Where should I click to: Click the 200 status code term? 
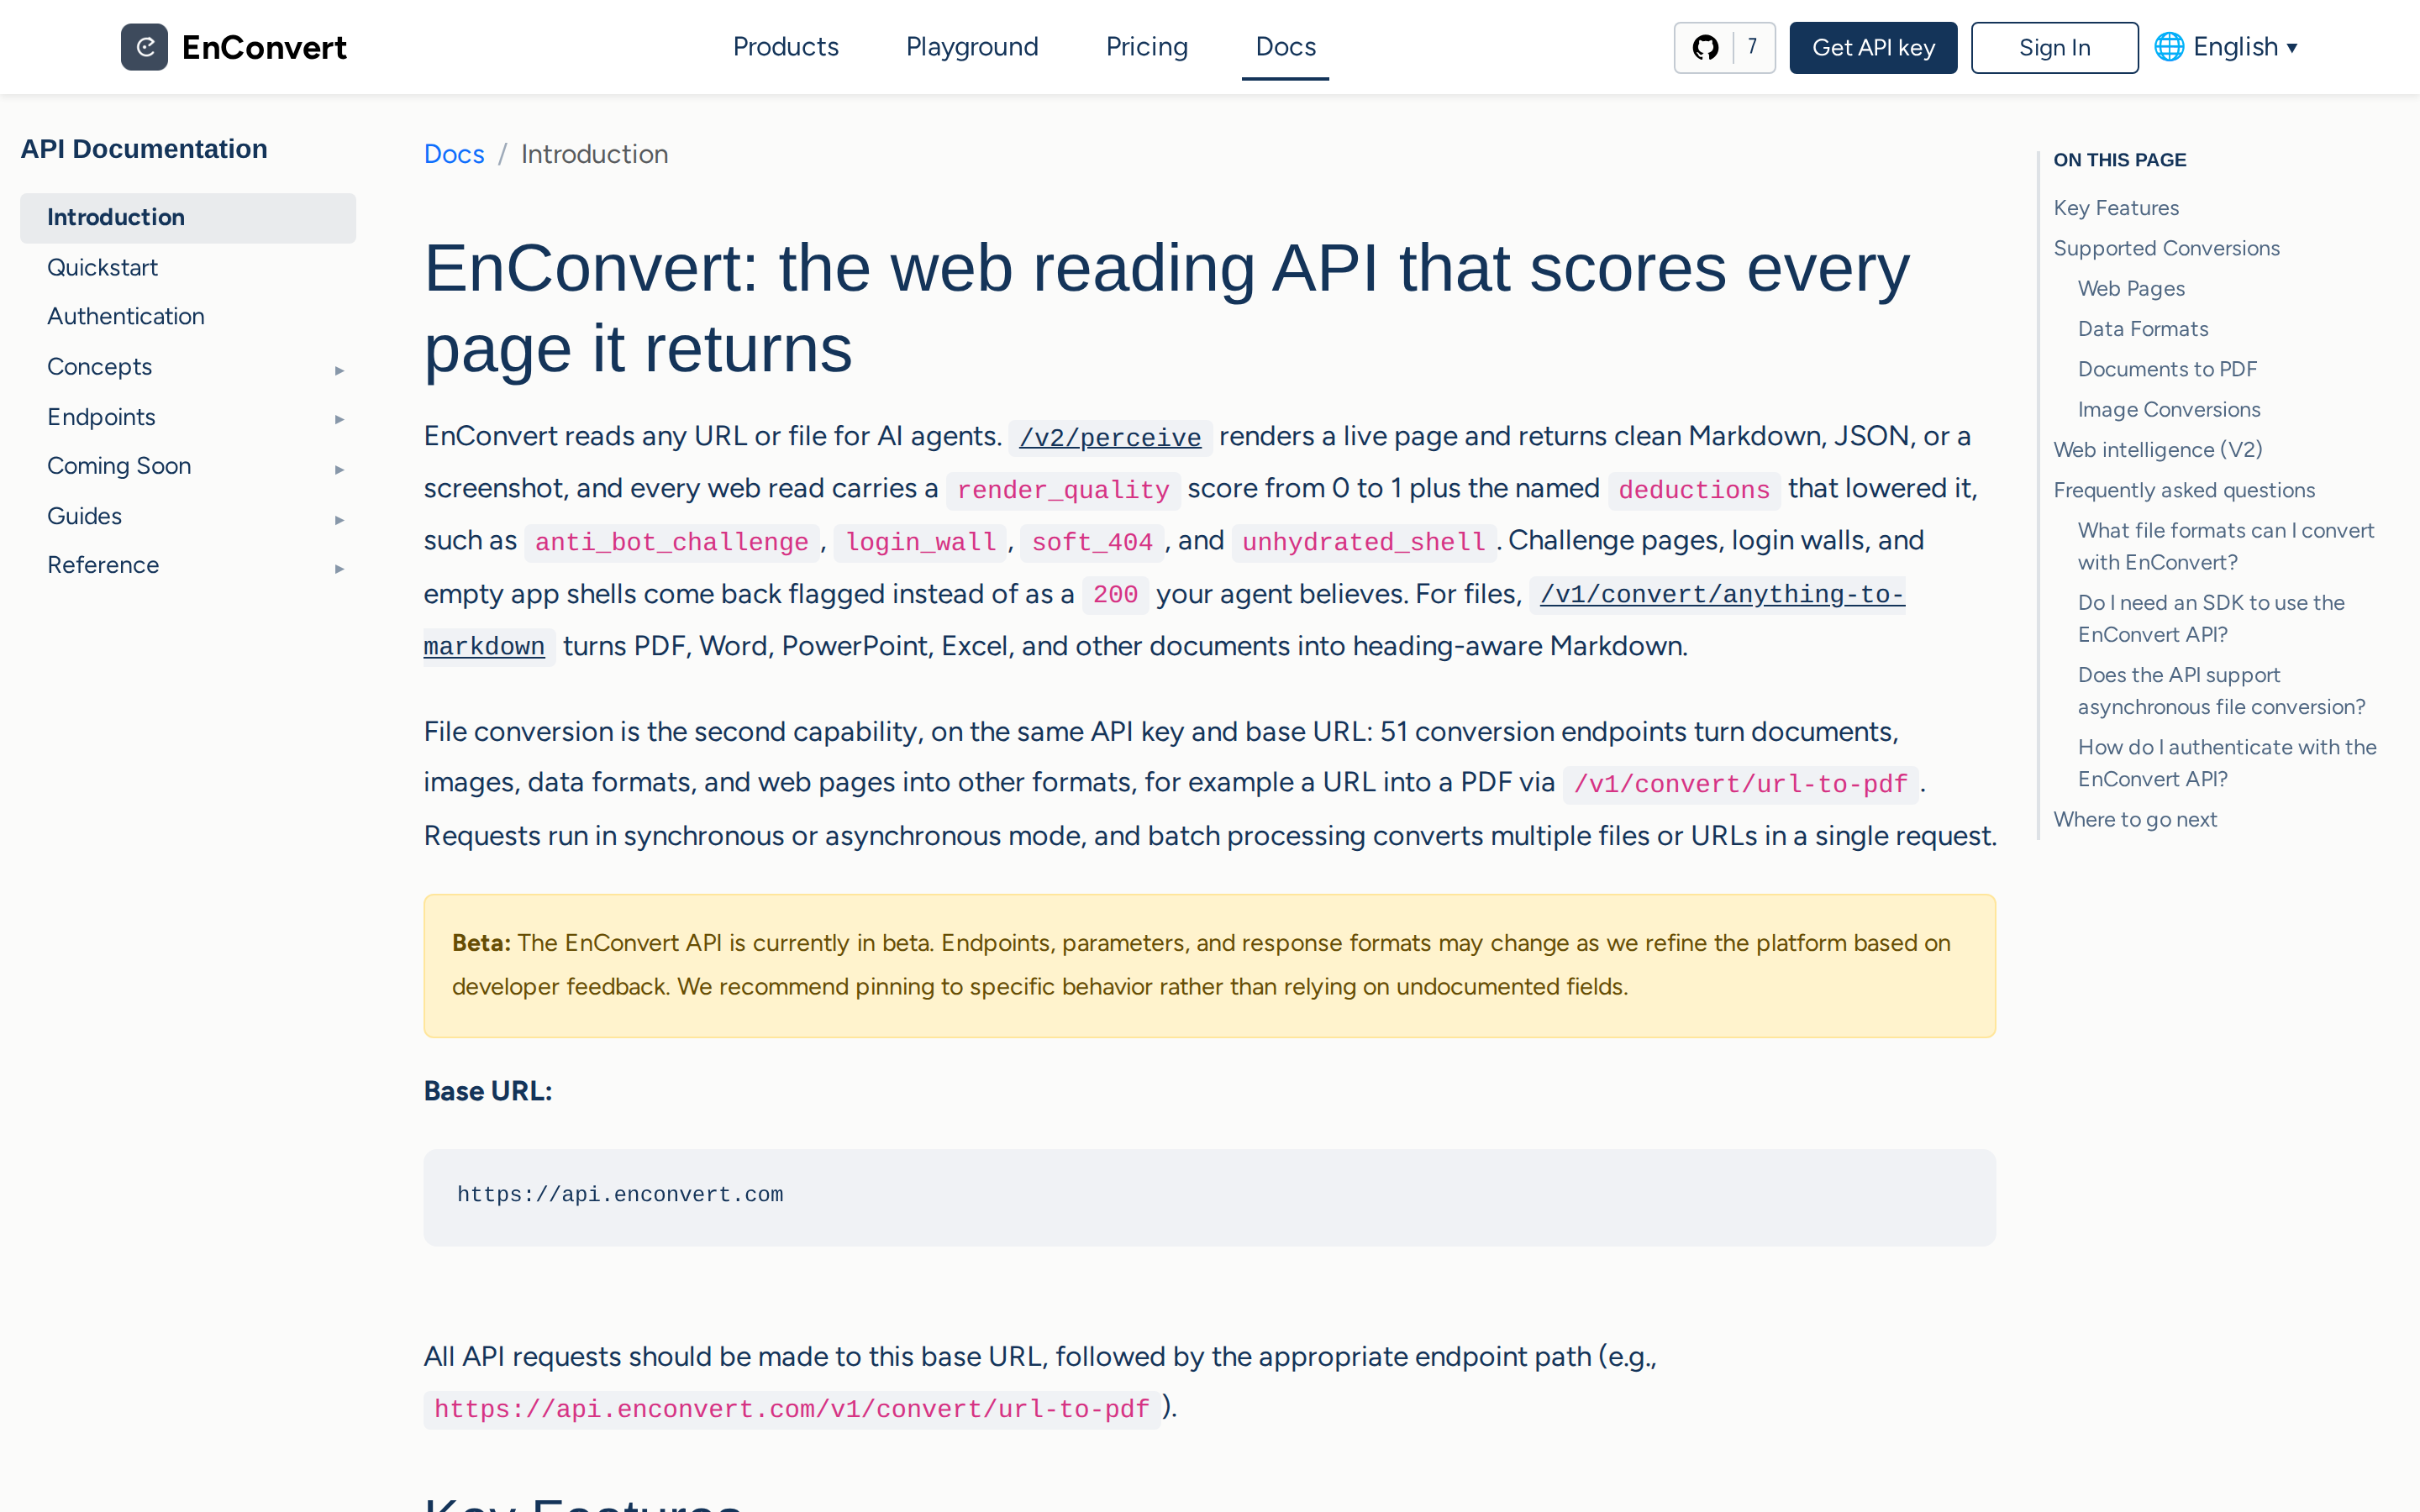(x=1115, y=594)
